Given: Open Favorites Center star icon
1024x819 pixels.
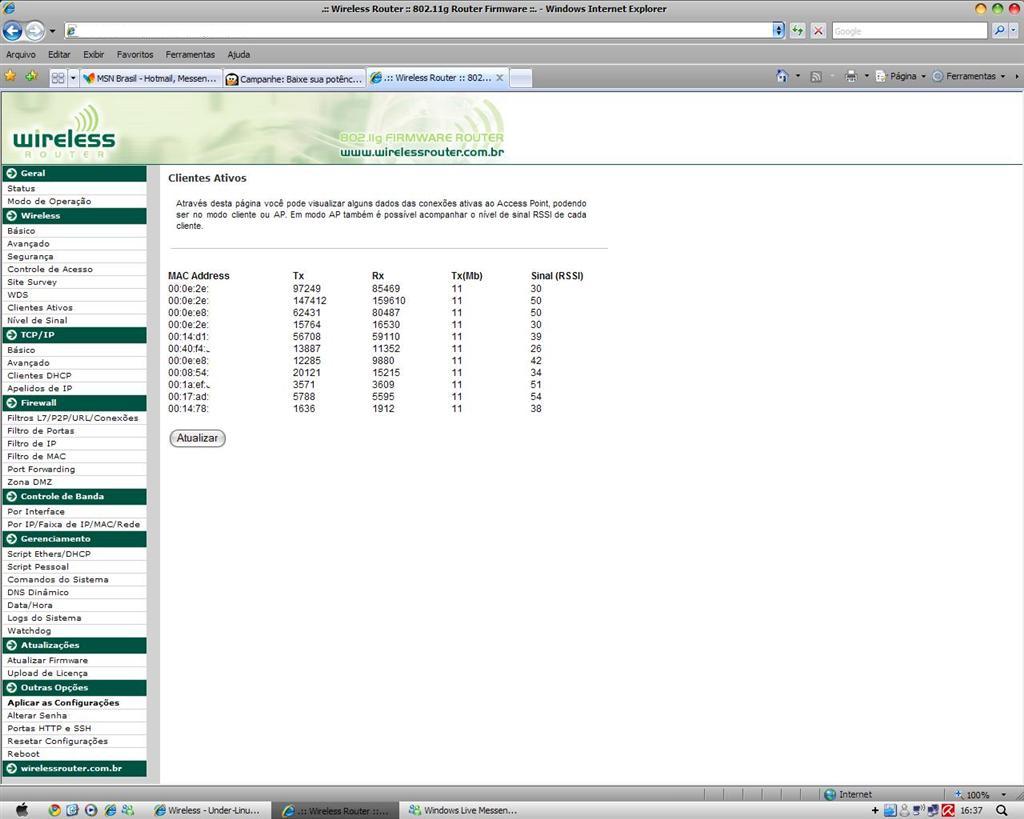Looking at the screenshot, I should tap(10, 76).
